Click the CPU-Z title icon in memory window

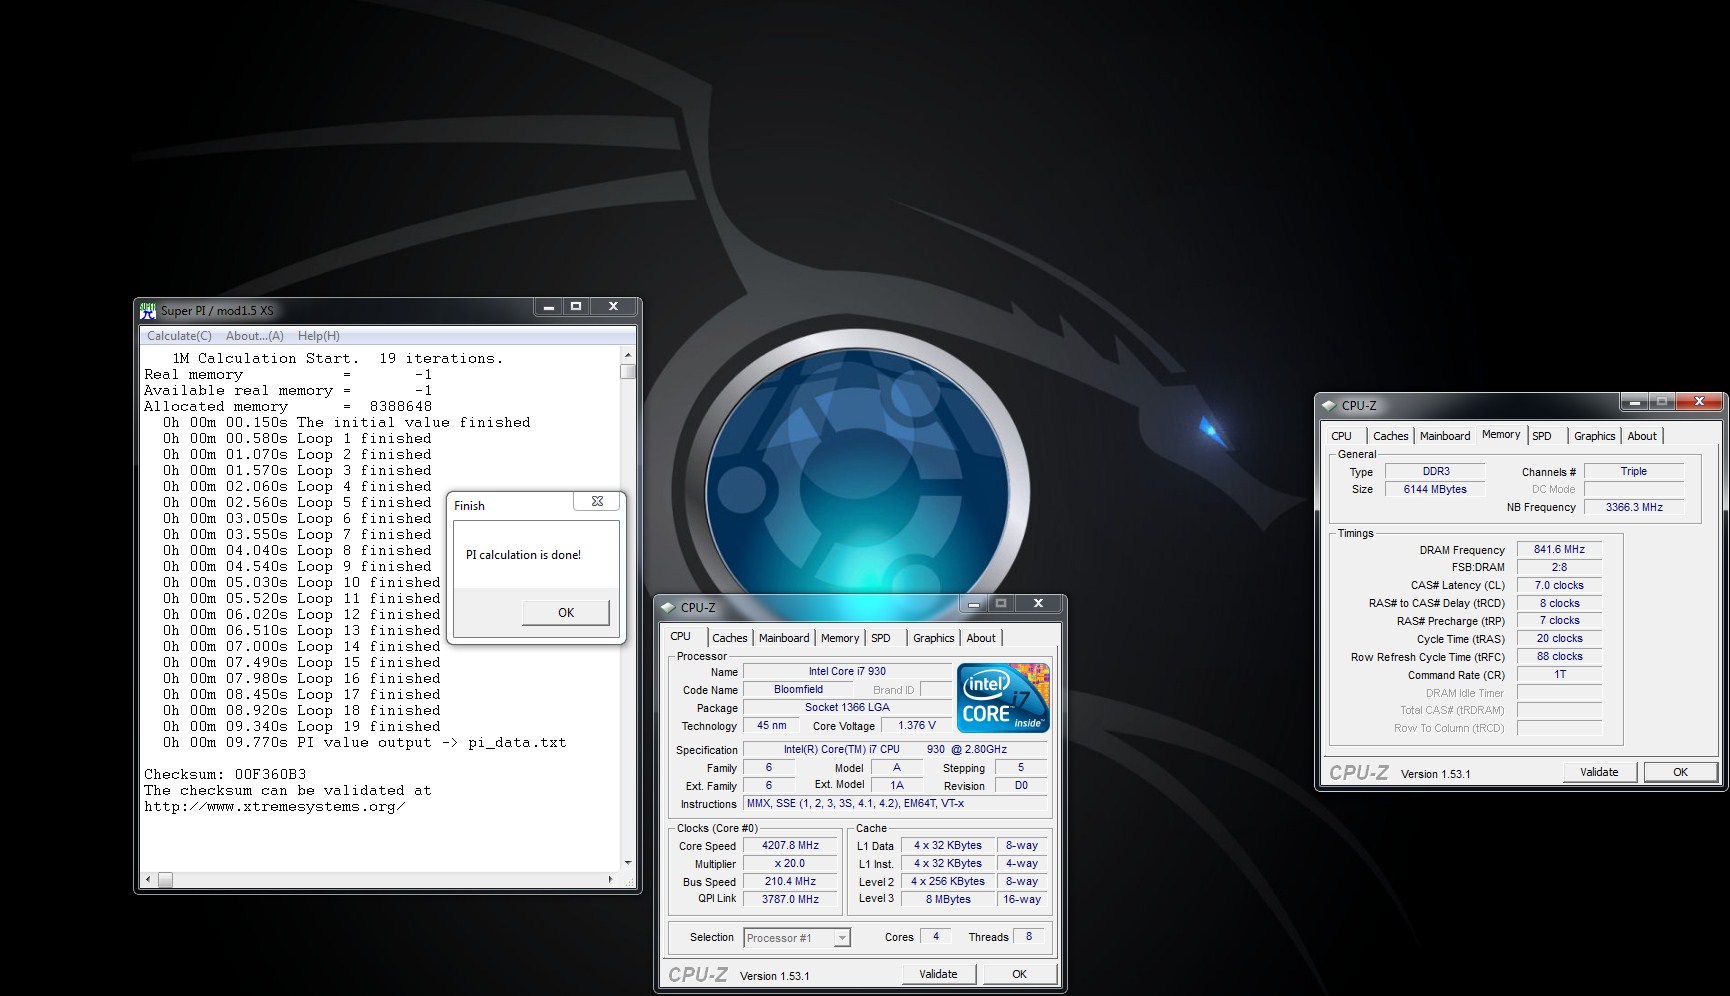pyautogui.click(x=1329, y=405)
